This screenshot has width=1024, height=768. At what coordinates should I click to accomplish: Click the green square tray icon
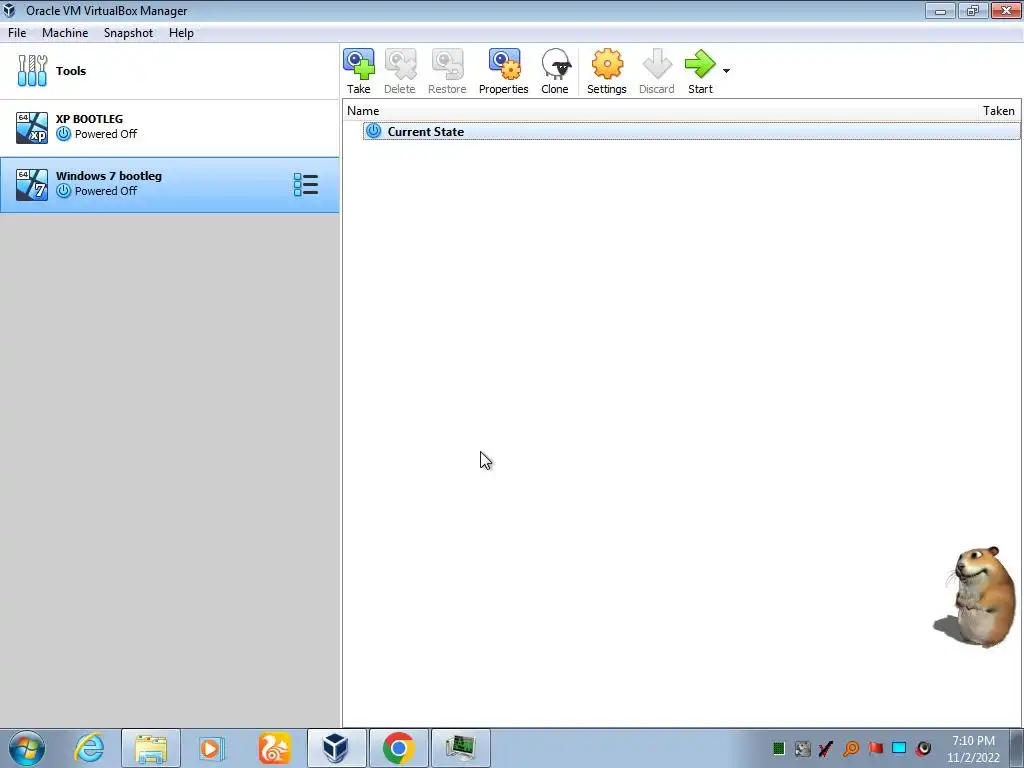(x=778, y=748)
